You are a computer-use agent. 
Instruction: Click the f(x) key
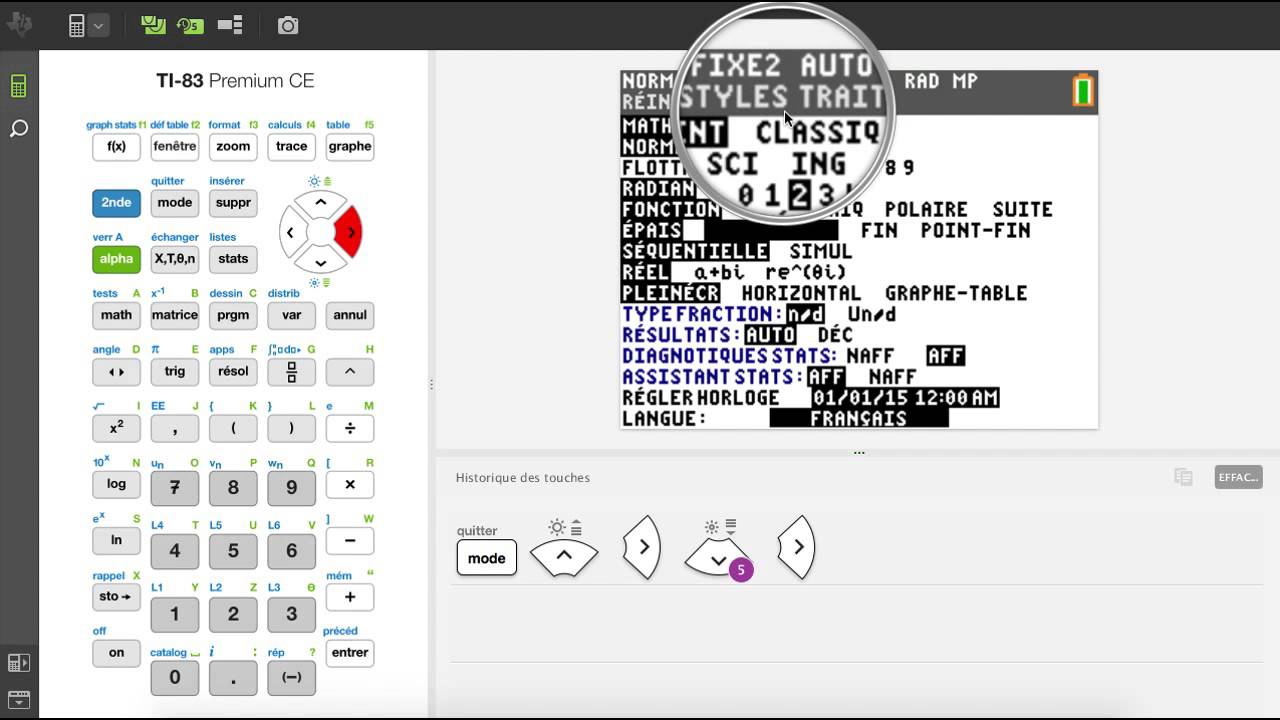click(x=116, y=147)
